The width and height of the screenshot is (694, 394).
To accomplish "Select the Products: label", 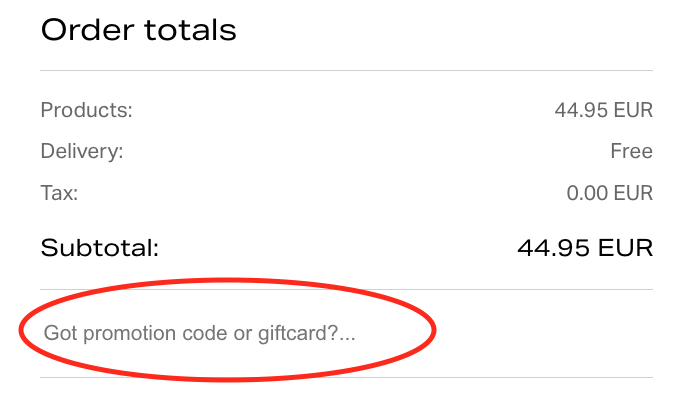I will (87, 110).
